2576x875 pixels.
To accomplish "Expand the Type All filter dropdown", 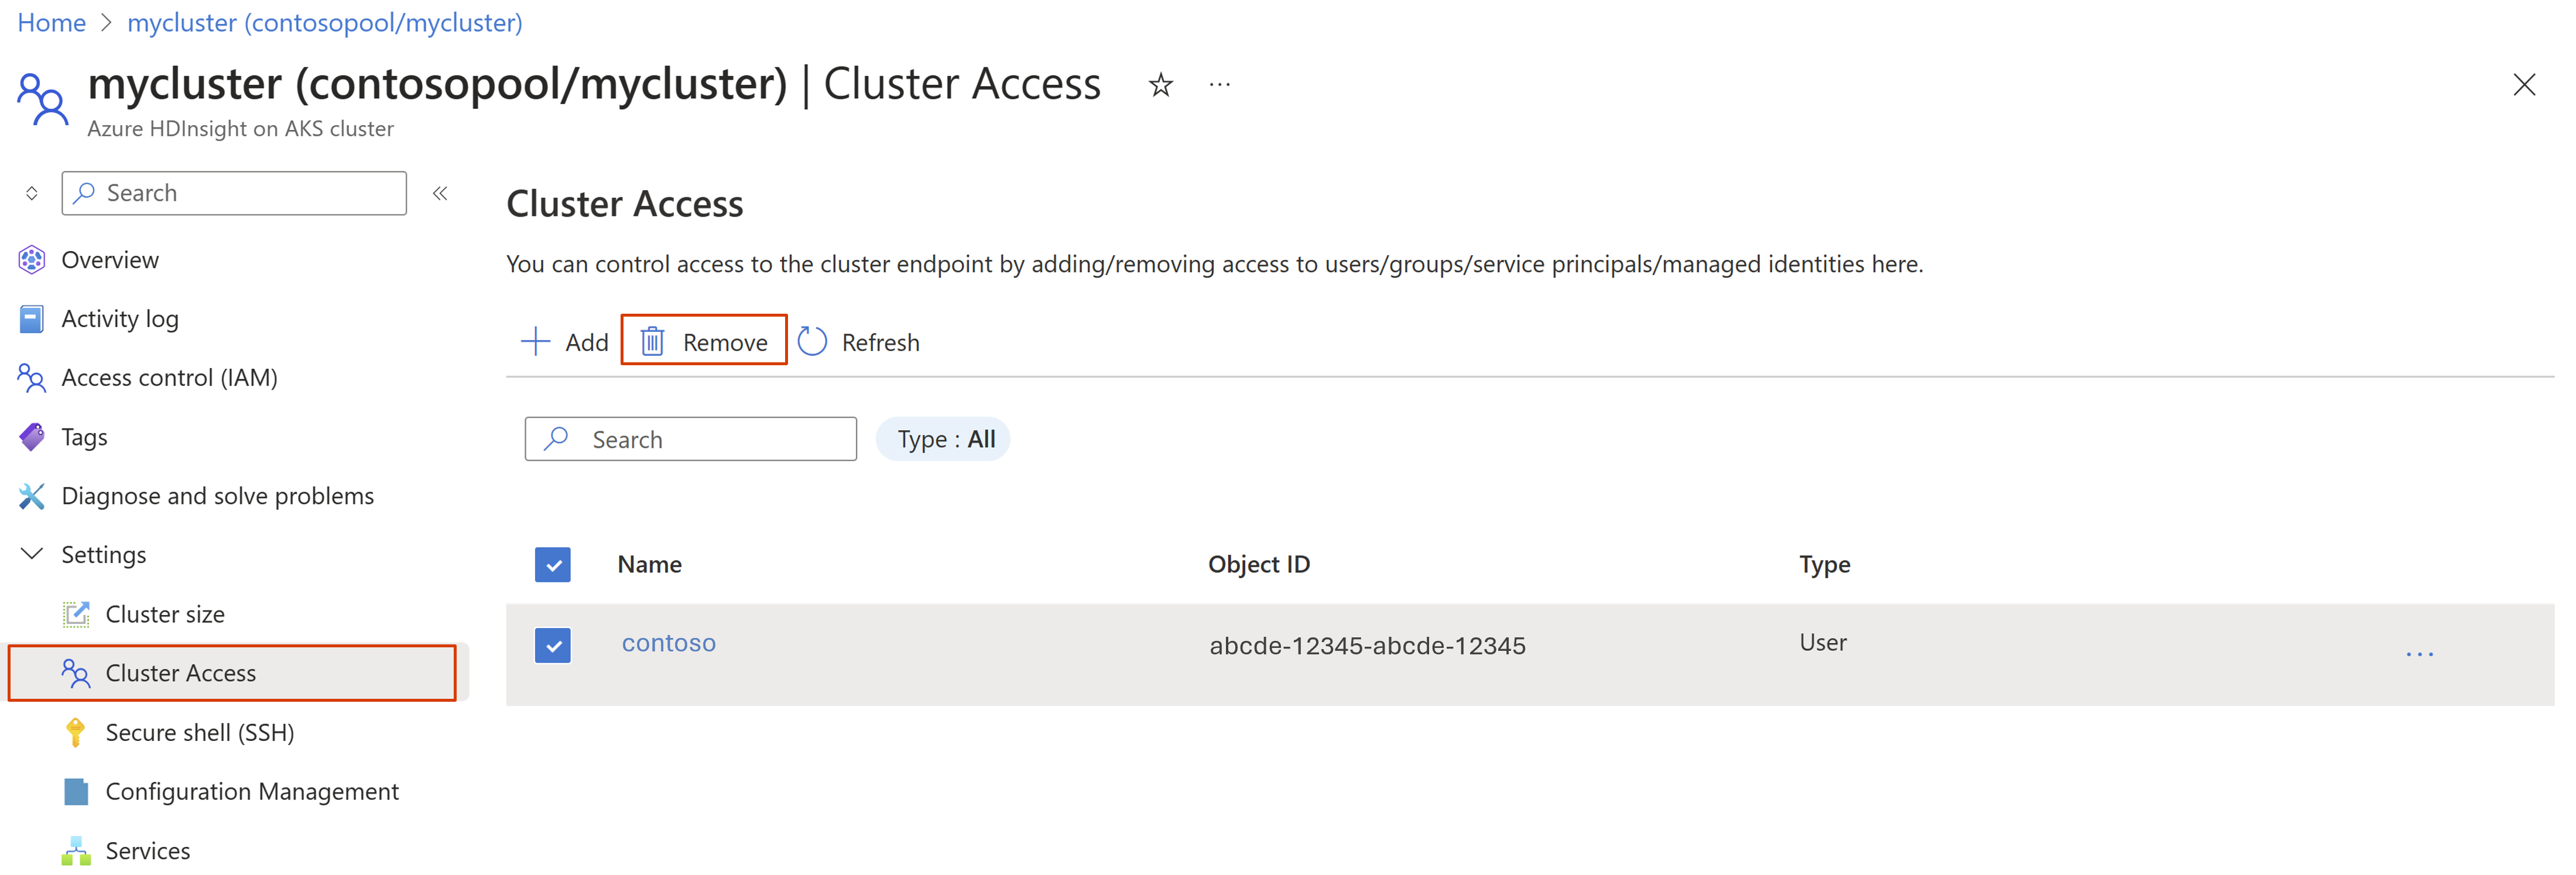I will (x=945, y=438).
